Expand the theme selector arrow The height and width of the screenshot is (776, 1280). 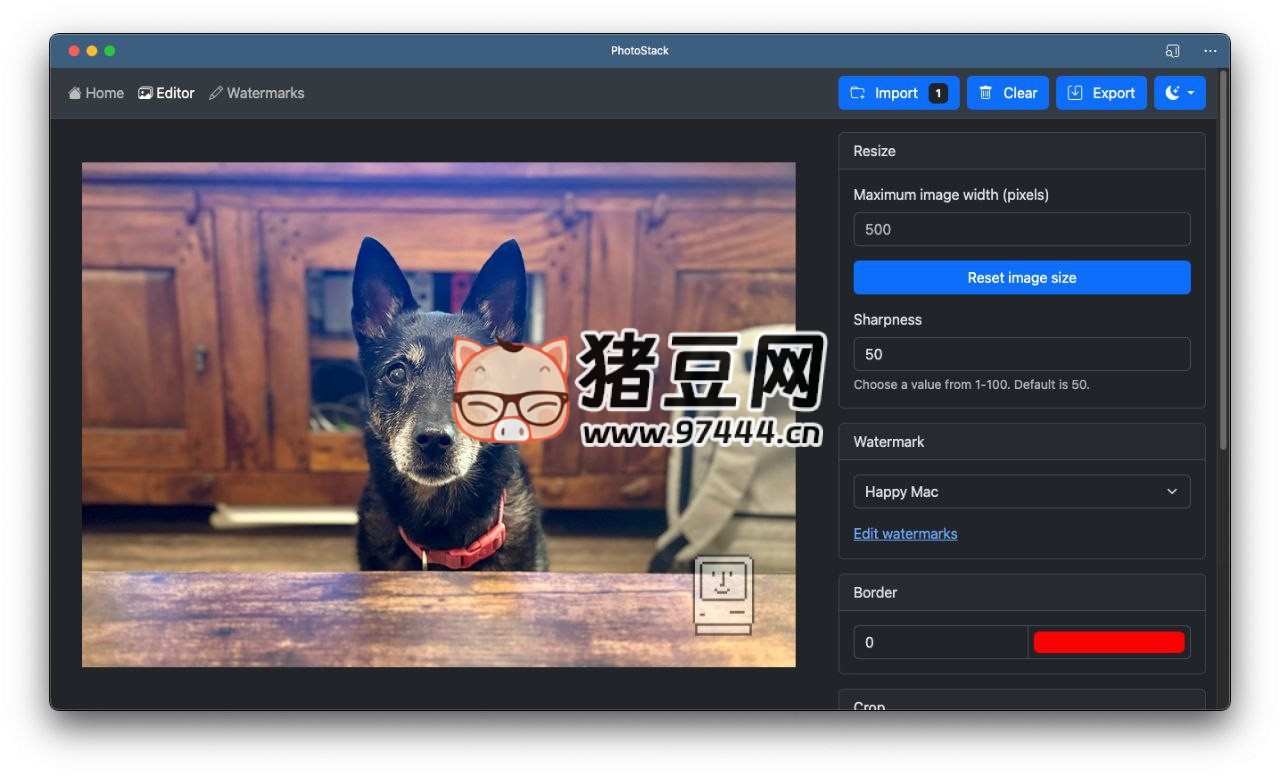[x=1189, y=92]
